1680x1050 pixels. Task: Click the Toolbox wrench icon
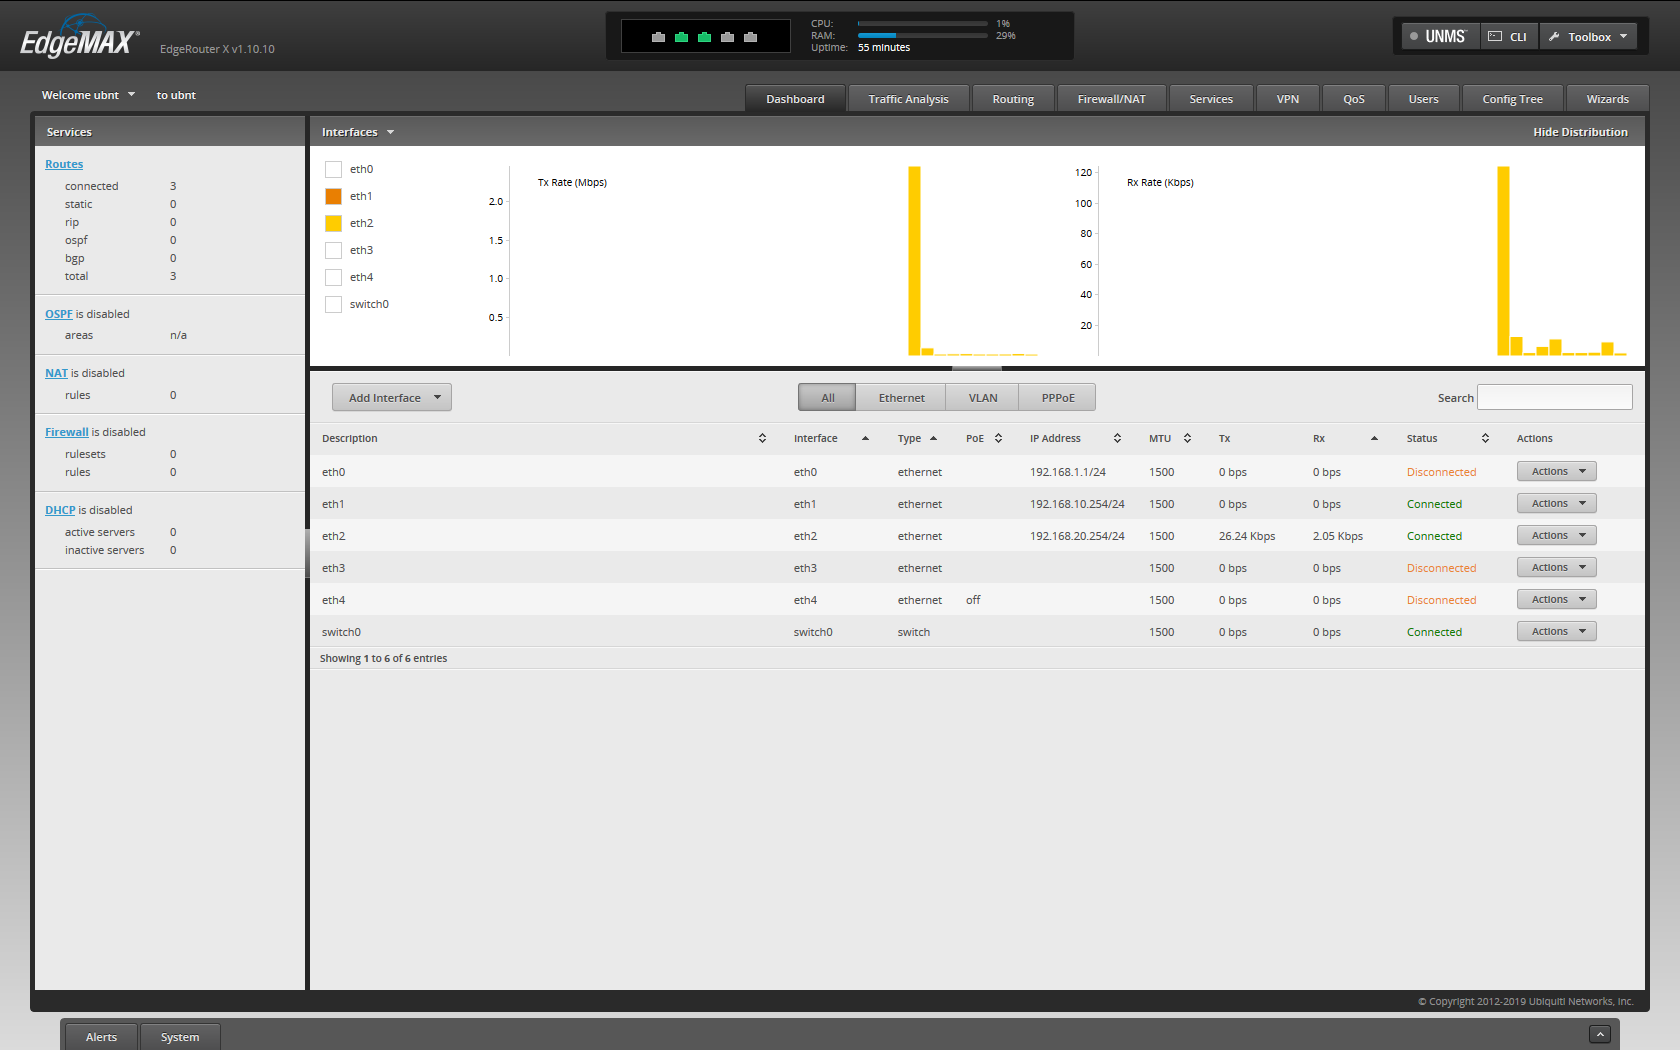1554,36
